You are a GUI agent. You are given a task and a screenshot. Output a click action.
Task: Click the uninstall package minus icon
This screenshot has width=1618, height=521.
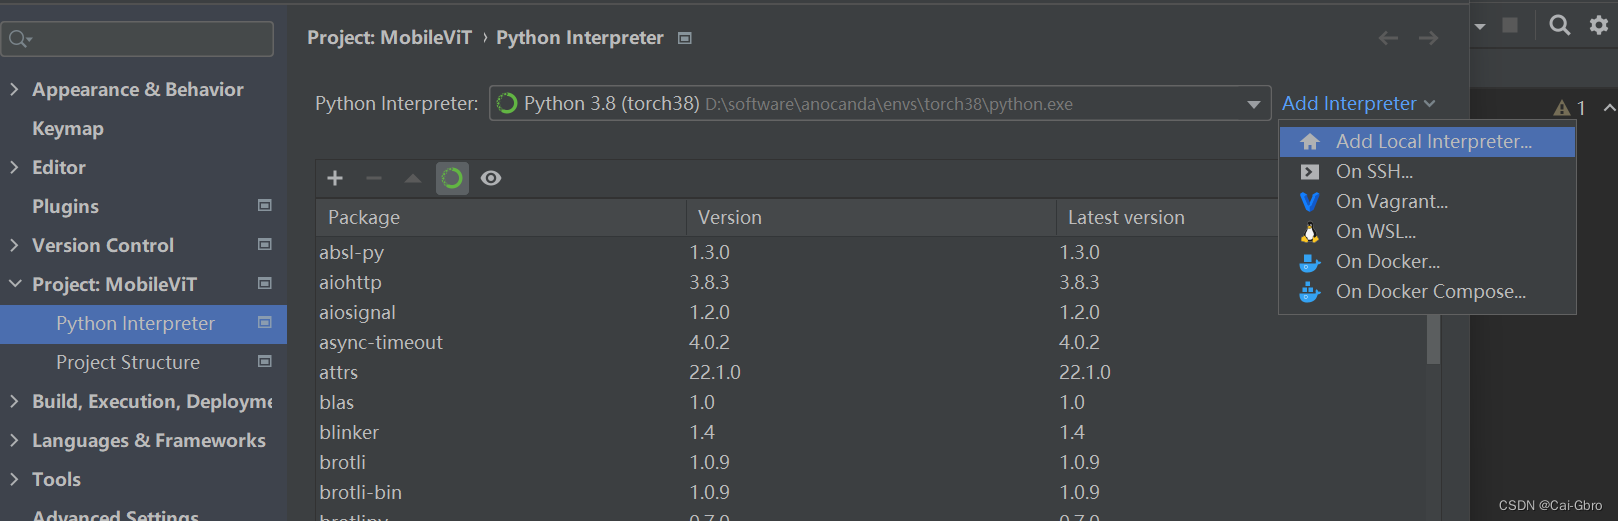374,178
